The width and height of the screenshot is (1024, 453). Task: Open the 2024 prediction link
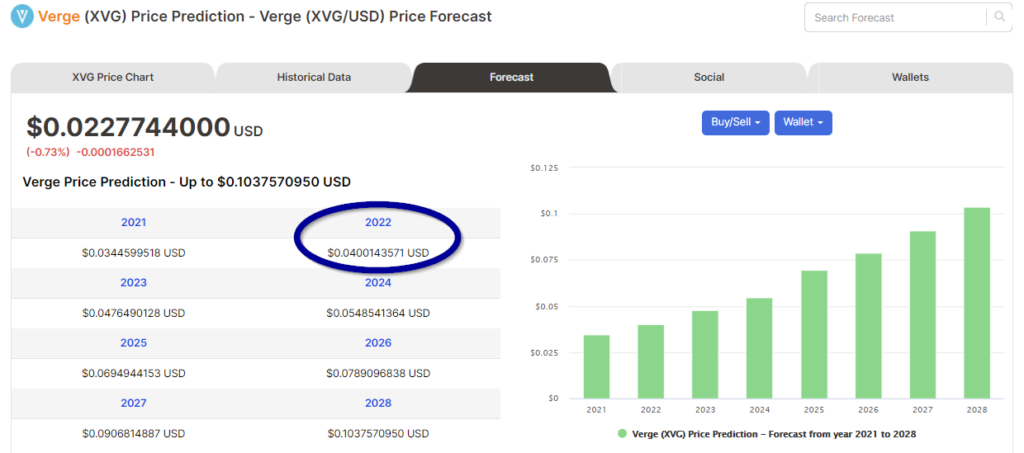(378, 283)
